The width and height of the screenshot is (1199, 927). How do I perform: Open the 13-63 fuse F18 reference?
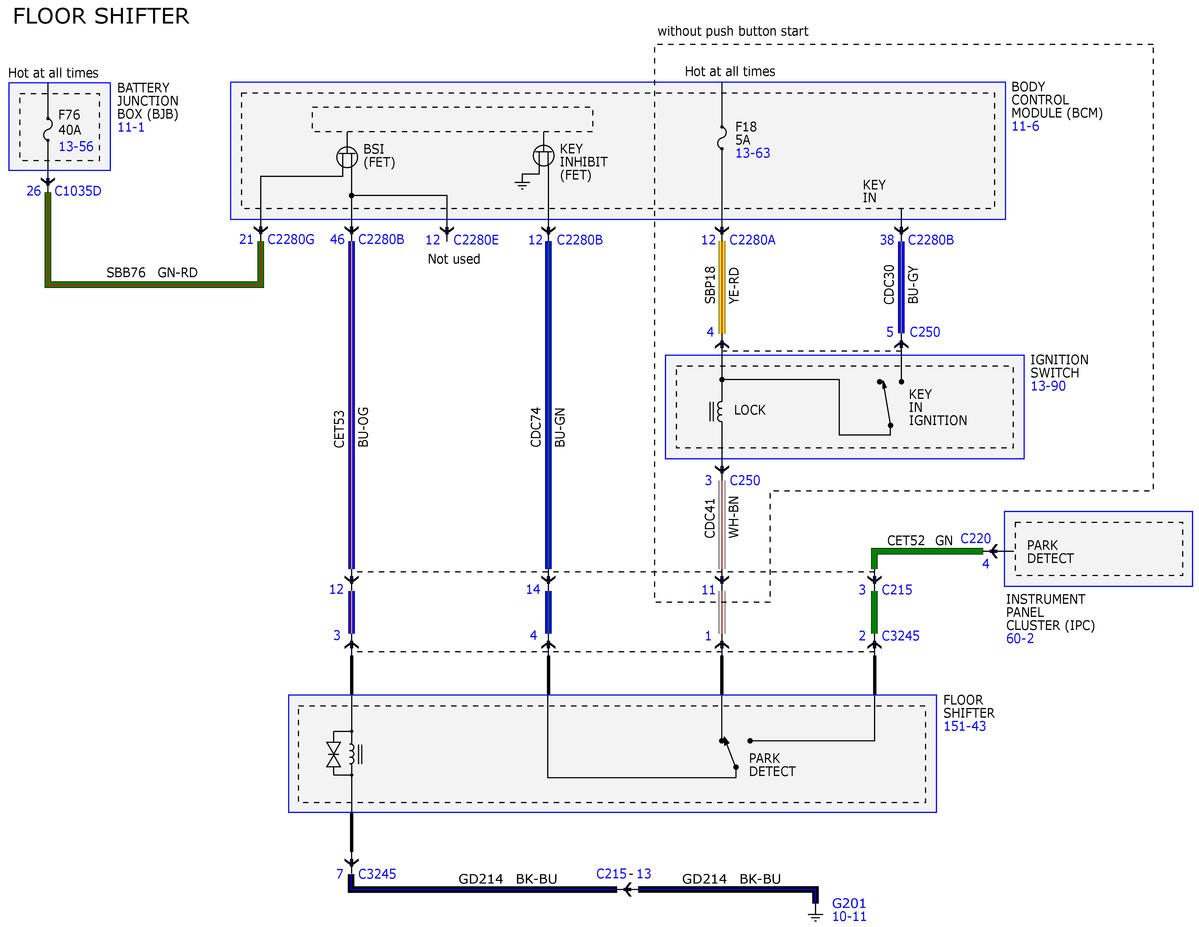(752, 153)
